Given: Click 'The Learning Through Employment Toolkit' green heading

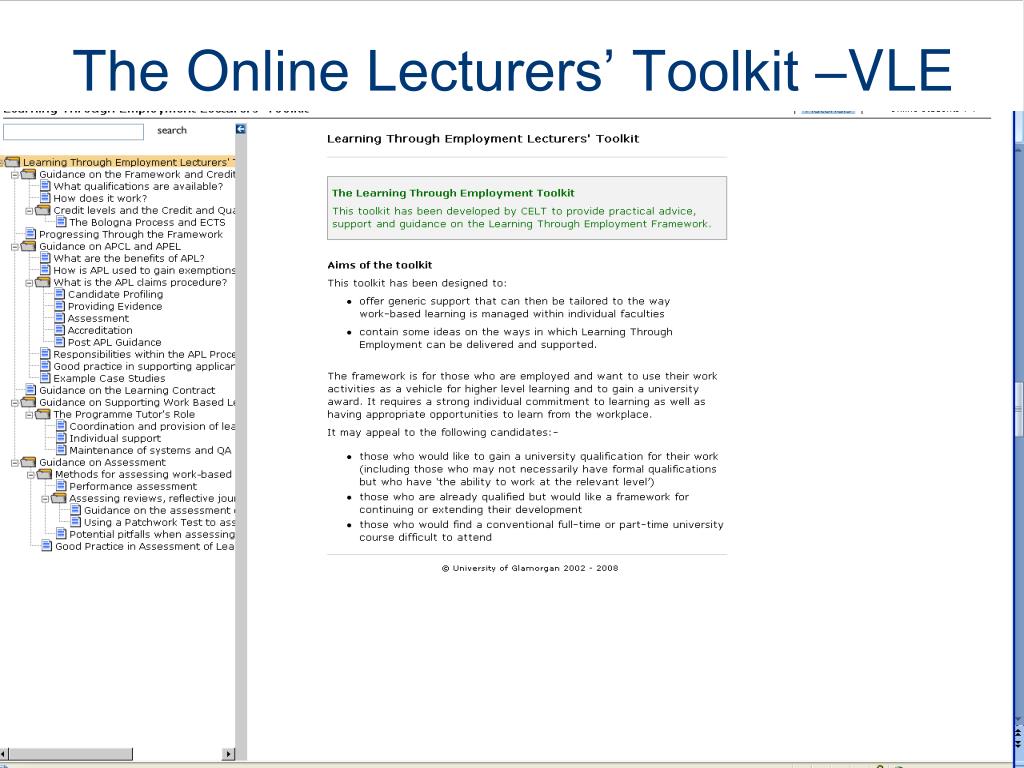Looking at the screenshot, I should pos(453,193).
